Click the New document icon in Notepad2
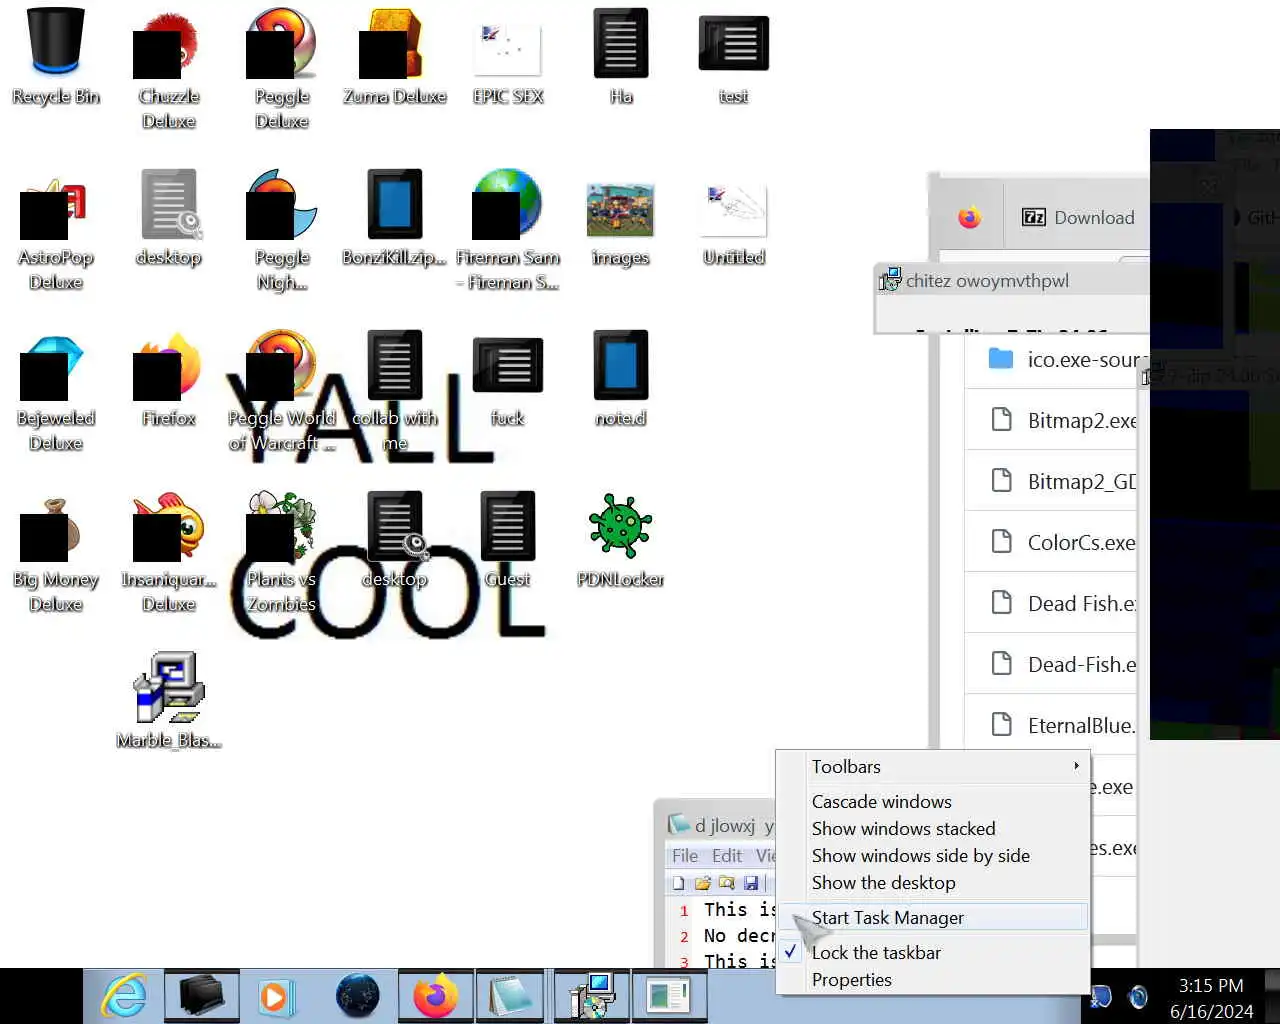The width and height of the screenshot is (1280, 1024). [x=679, y=883]
